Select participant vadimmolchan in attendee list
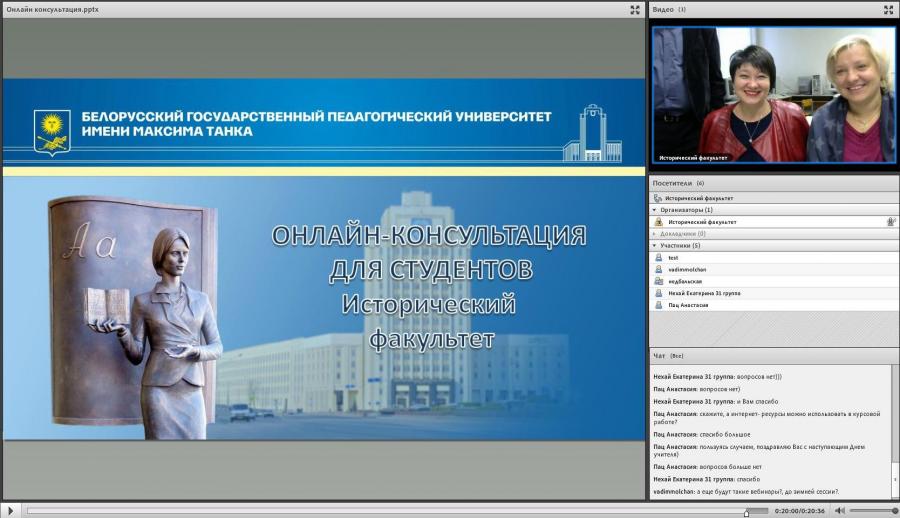This screenshot has height=518, width=900. click(774, 269)
